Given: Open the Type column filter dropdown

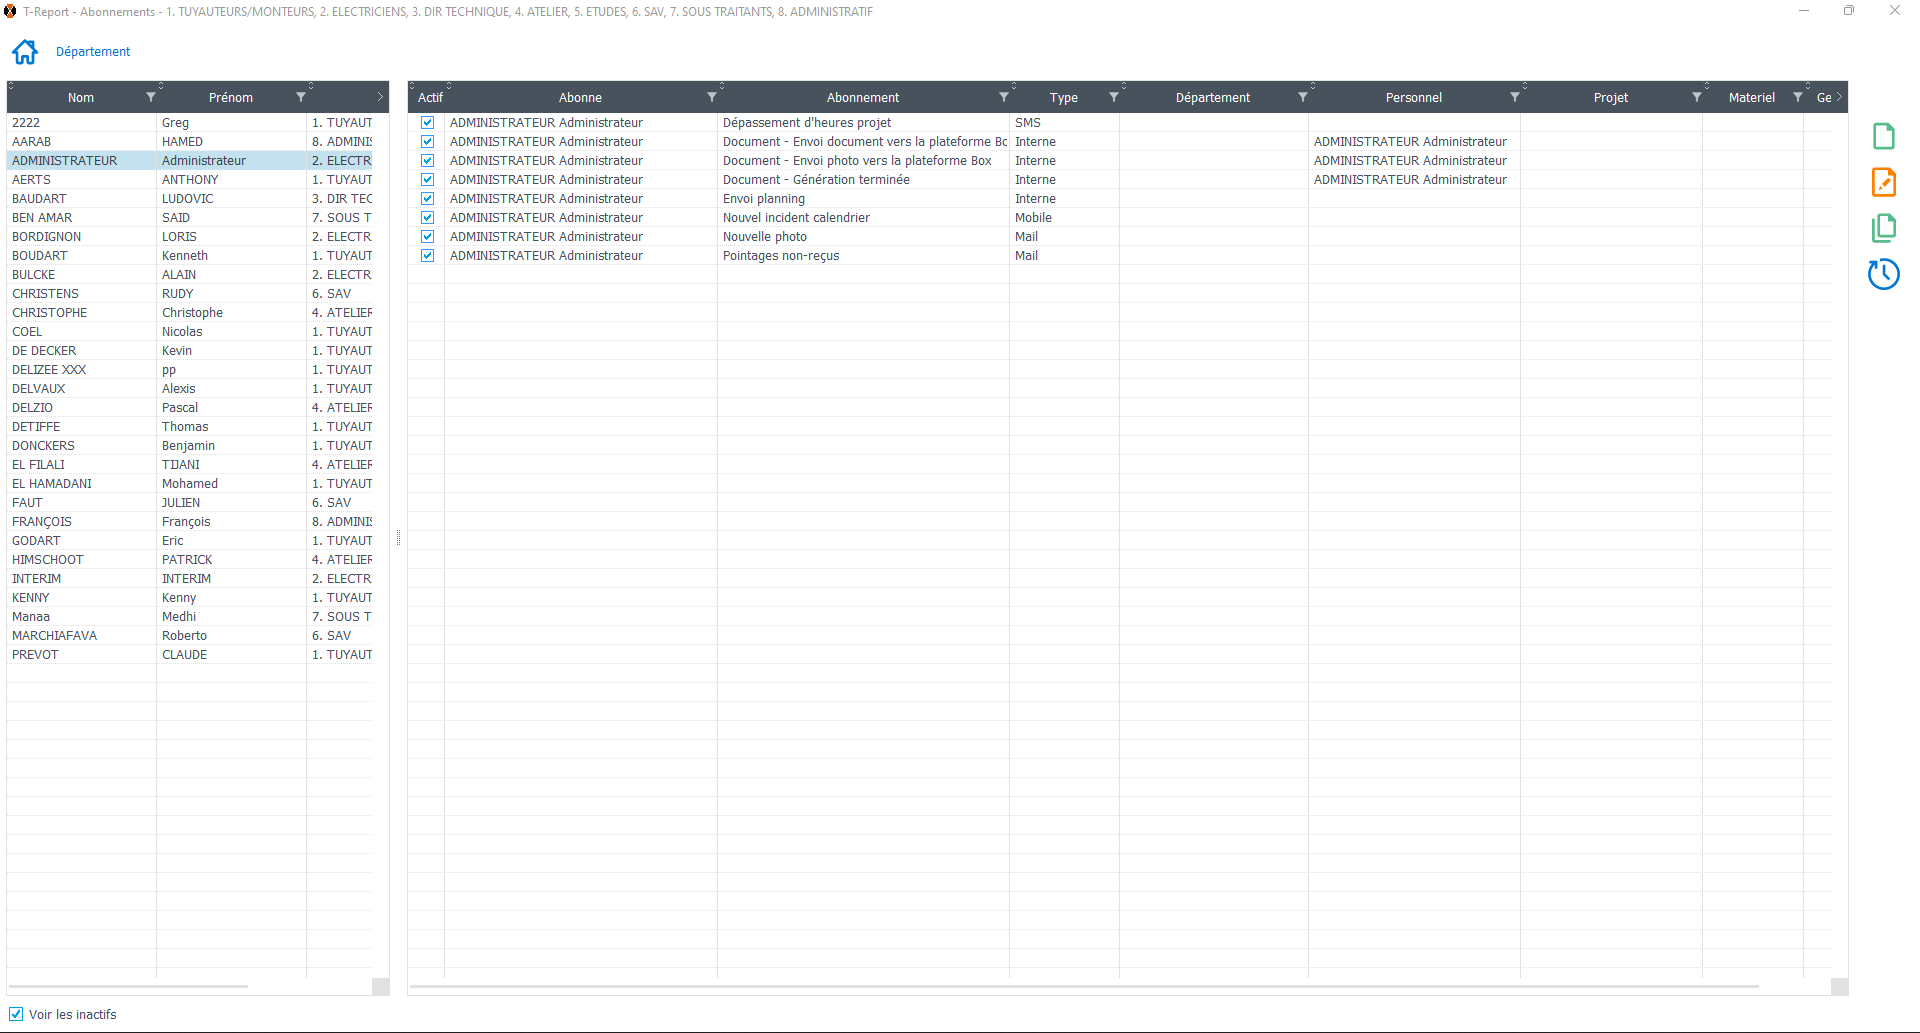Looking at the screenshot, I should pyautogui.click(x=1113, y=97).
